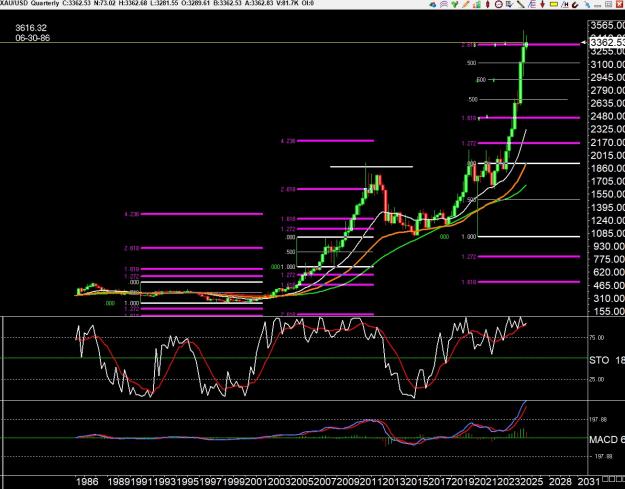625x489 pixels.
Task: Click the 1986 year label on time axis
Action: (87, 482)
